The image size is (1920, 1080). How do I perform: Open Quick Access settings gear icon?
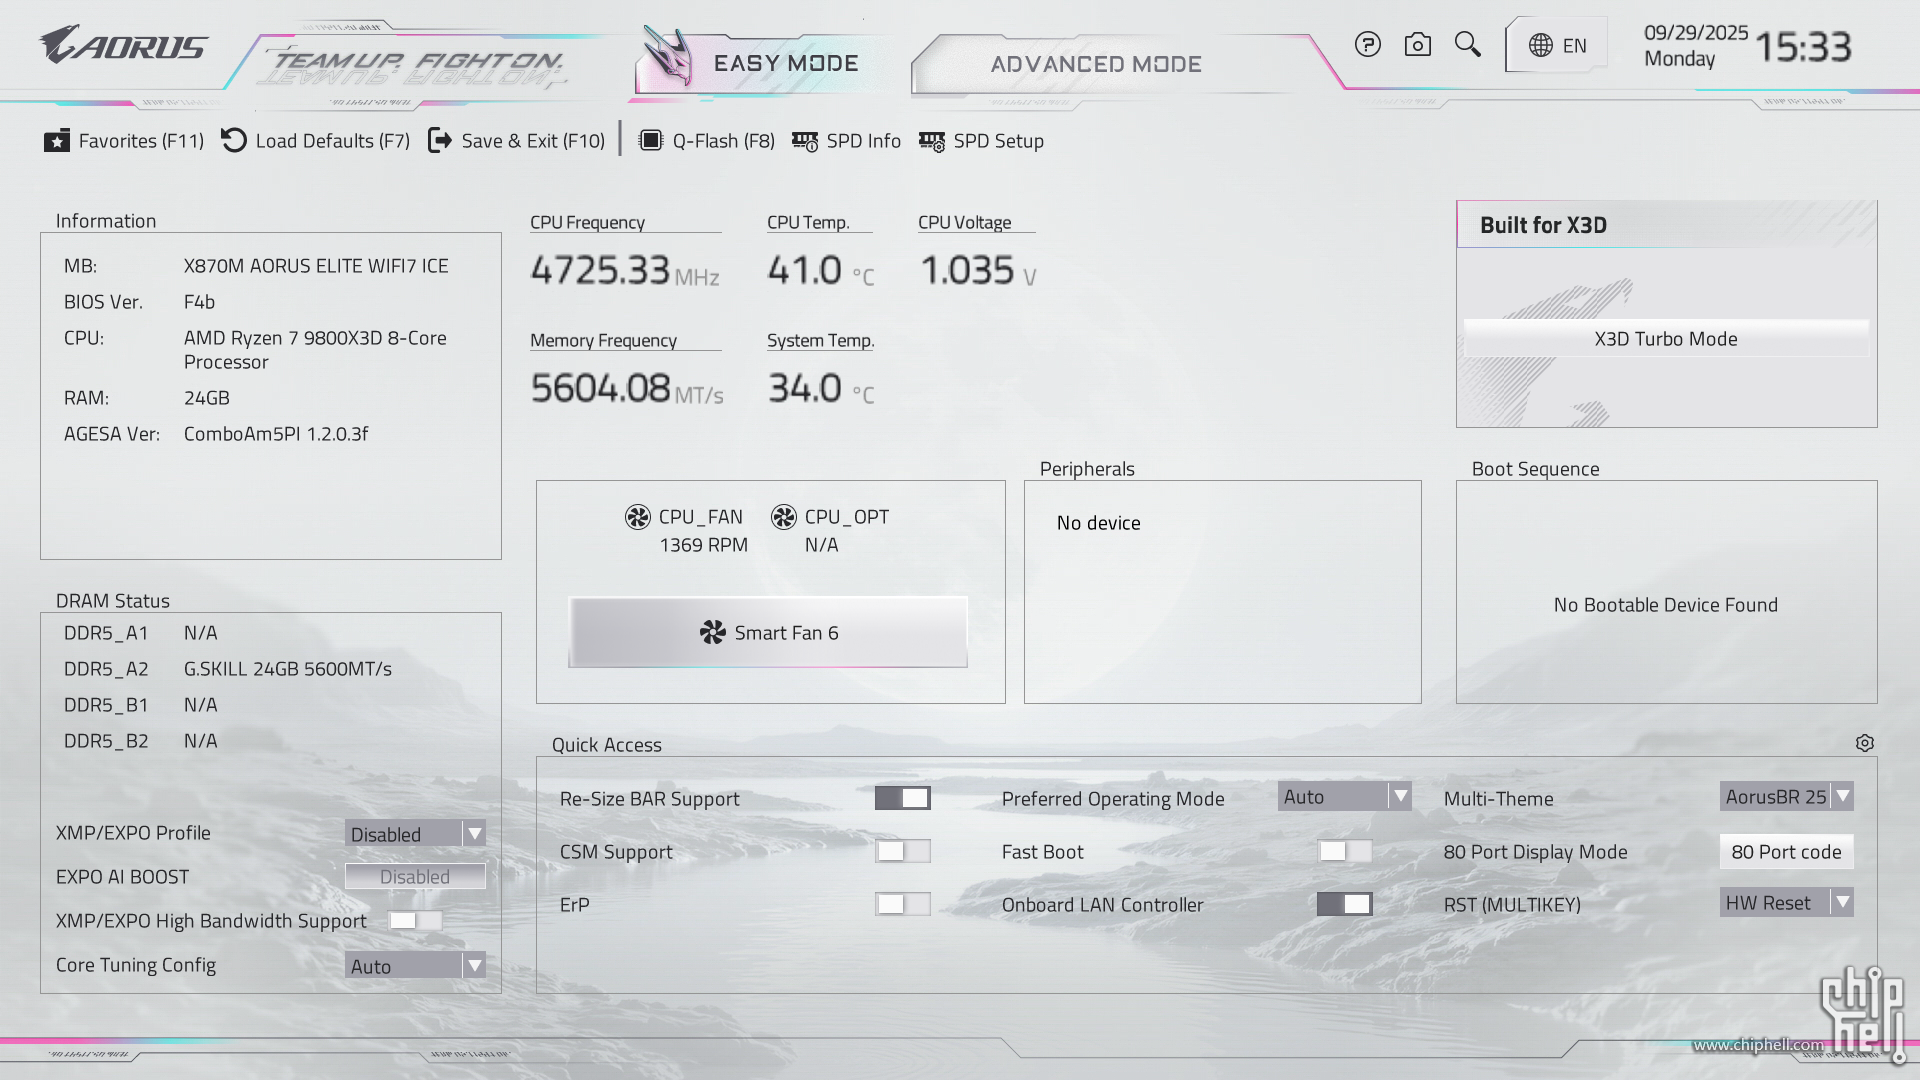[1864, 743]
